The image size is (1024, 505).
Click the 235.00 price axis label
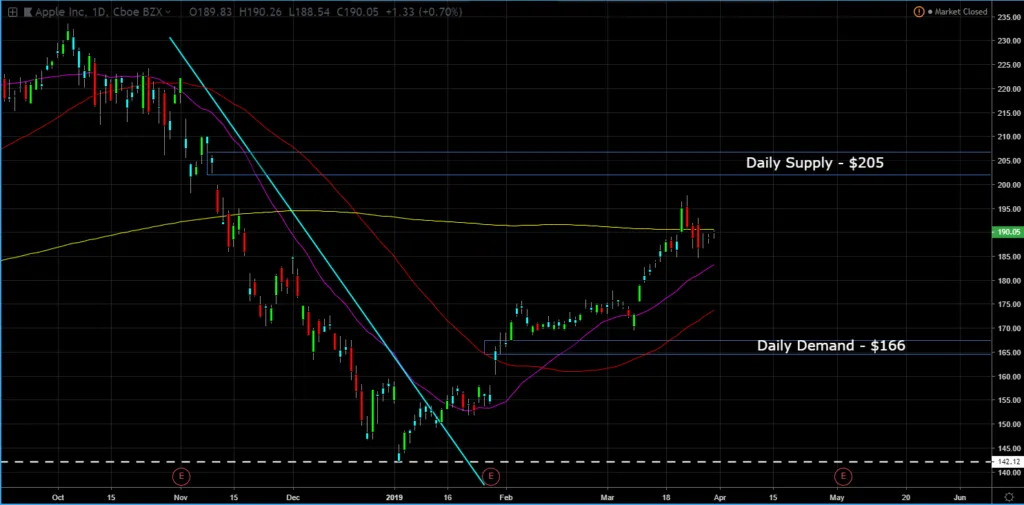coord(1008,17)
